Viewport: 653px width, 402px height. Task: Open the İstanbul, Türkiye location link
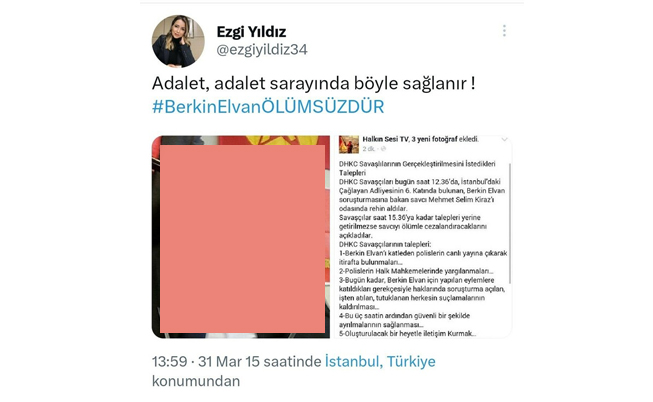(380, 361)
